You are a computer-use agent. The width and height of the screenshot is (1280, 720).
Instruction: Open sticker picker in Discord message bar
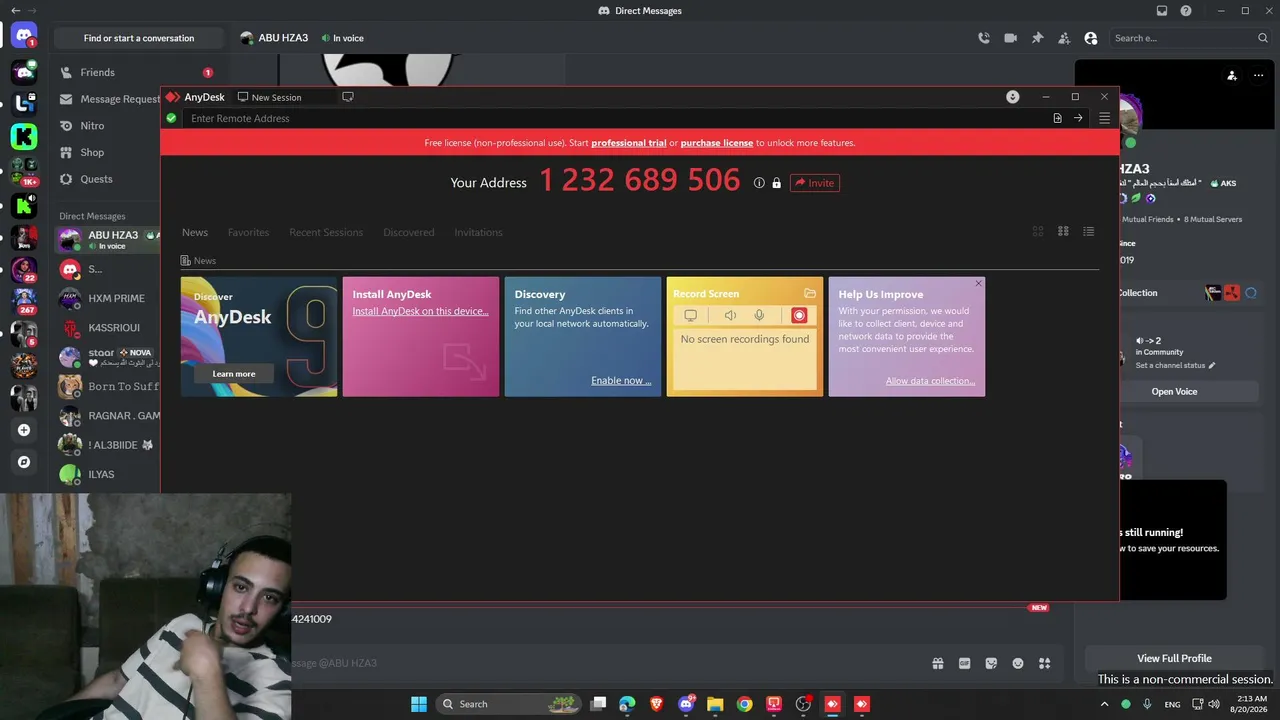pos(991,663)
